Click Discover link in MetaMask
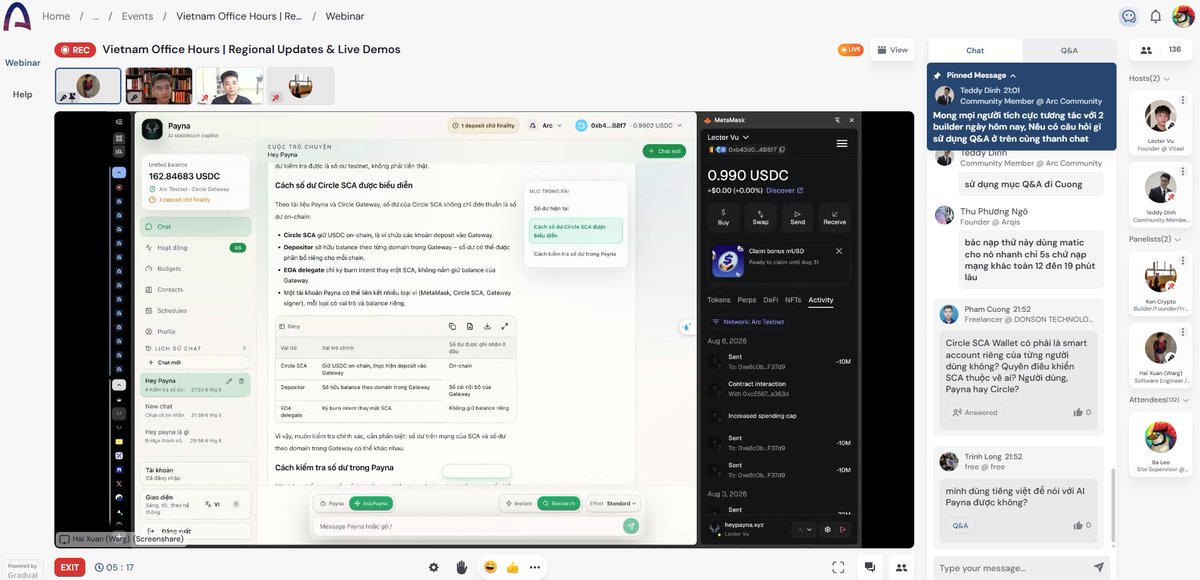The width and height of the screenshot is (1200, 580). tap(784, 190)
